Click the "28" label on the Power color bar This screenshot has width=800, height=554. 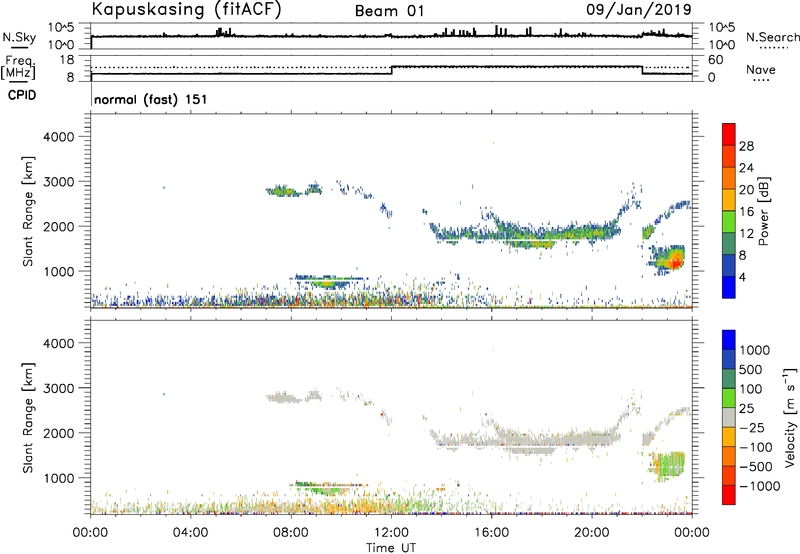pos(746,146)
